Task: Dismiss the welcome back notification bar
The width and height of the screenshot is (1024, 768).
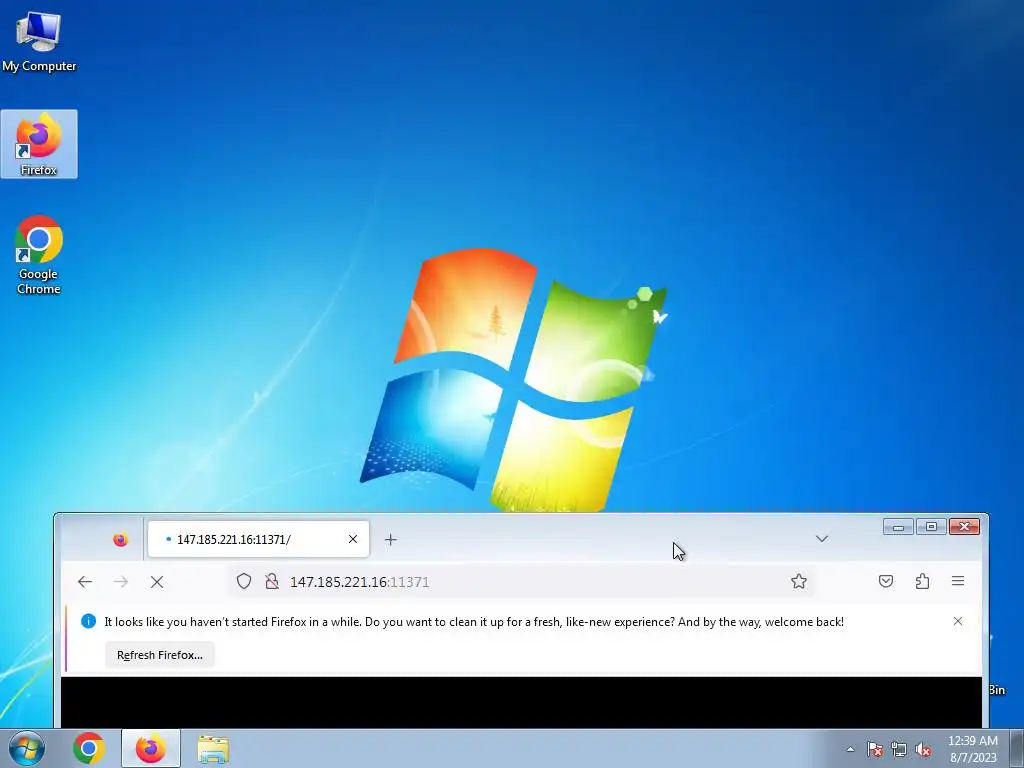Action: click(958, 621)
